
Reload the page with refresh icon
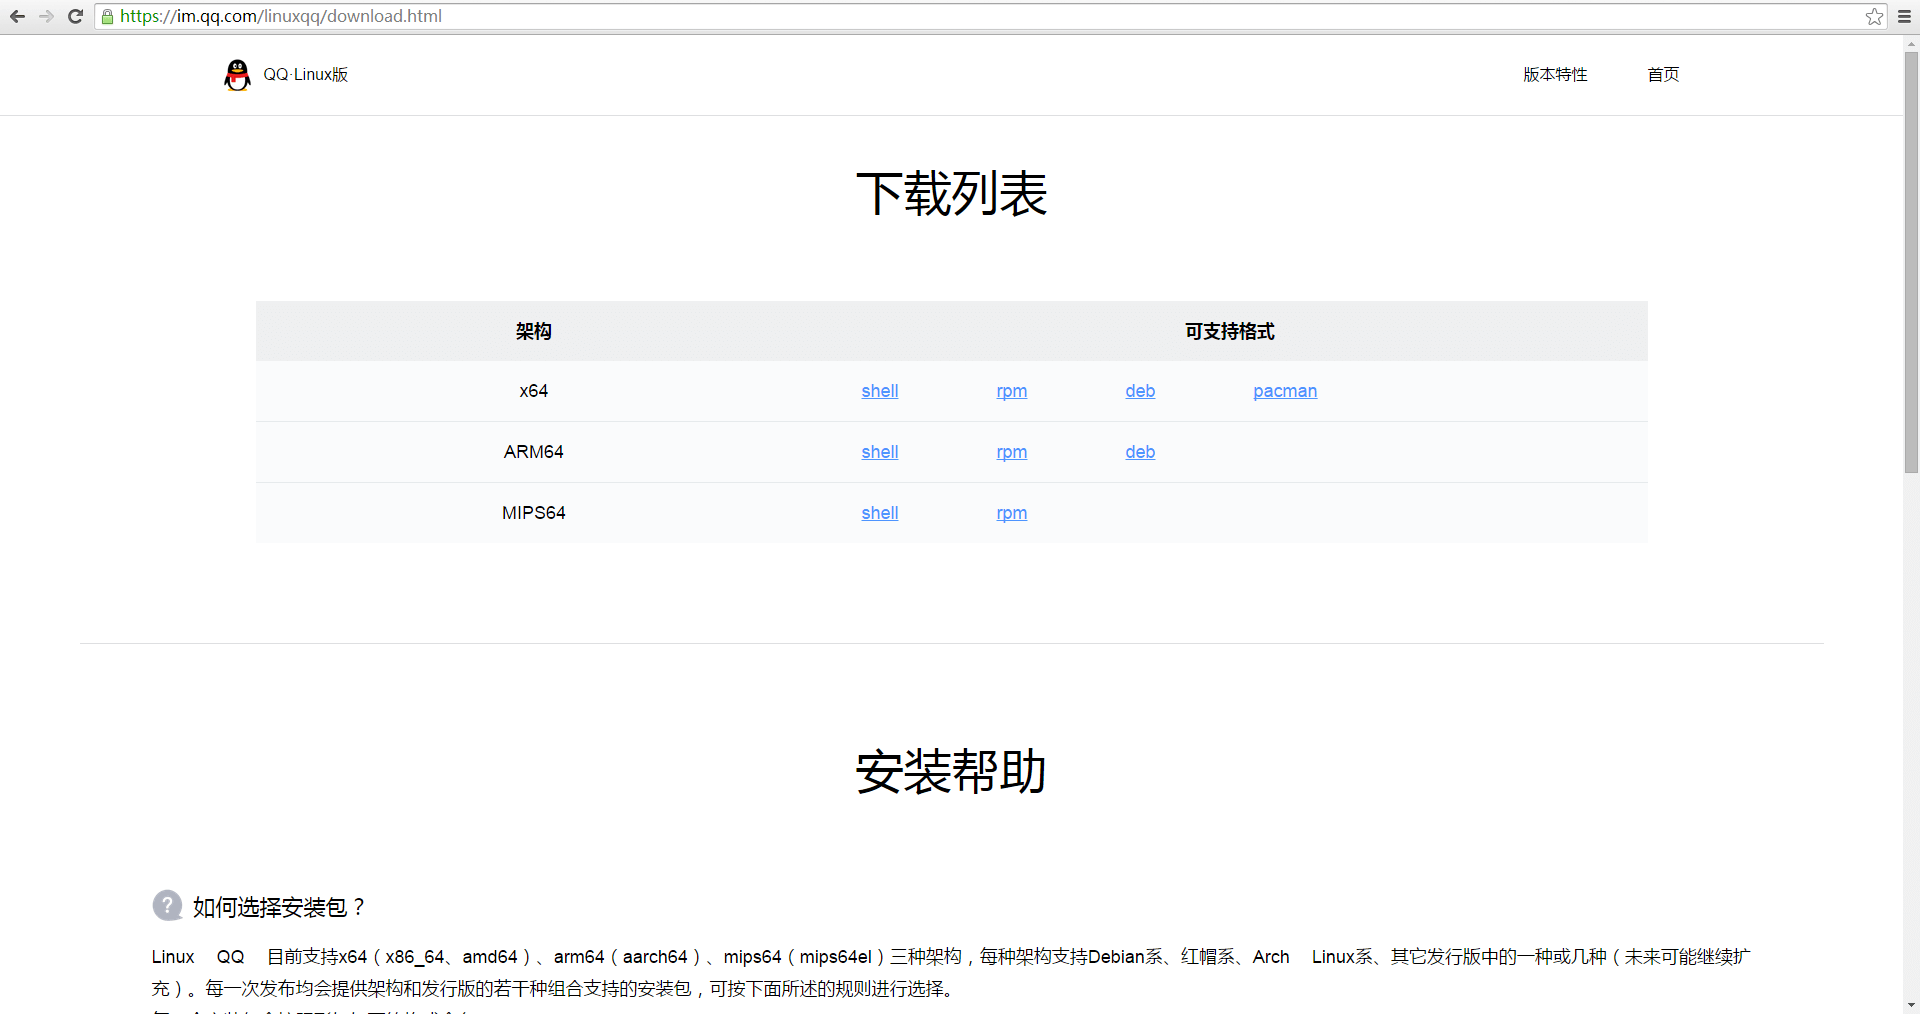coord(75,16)
